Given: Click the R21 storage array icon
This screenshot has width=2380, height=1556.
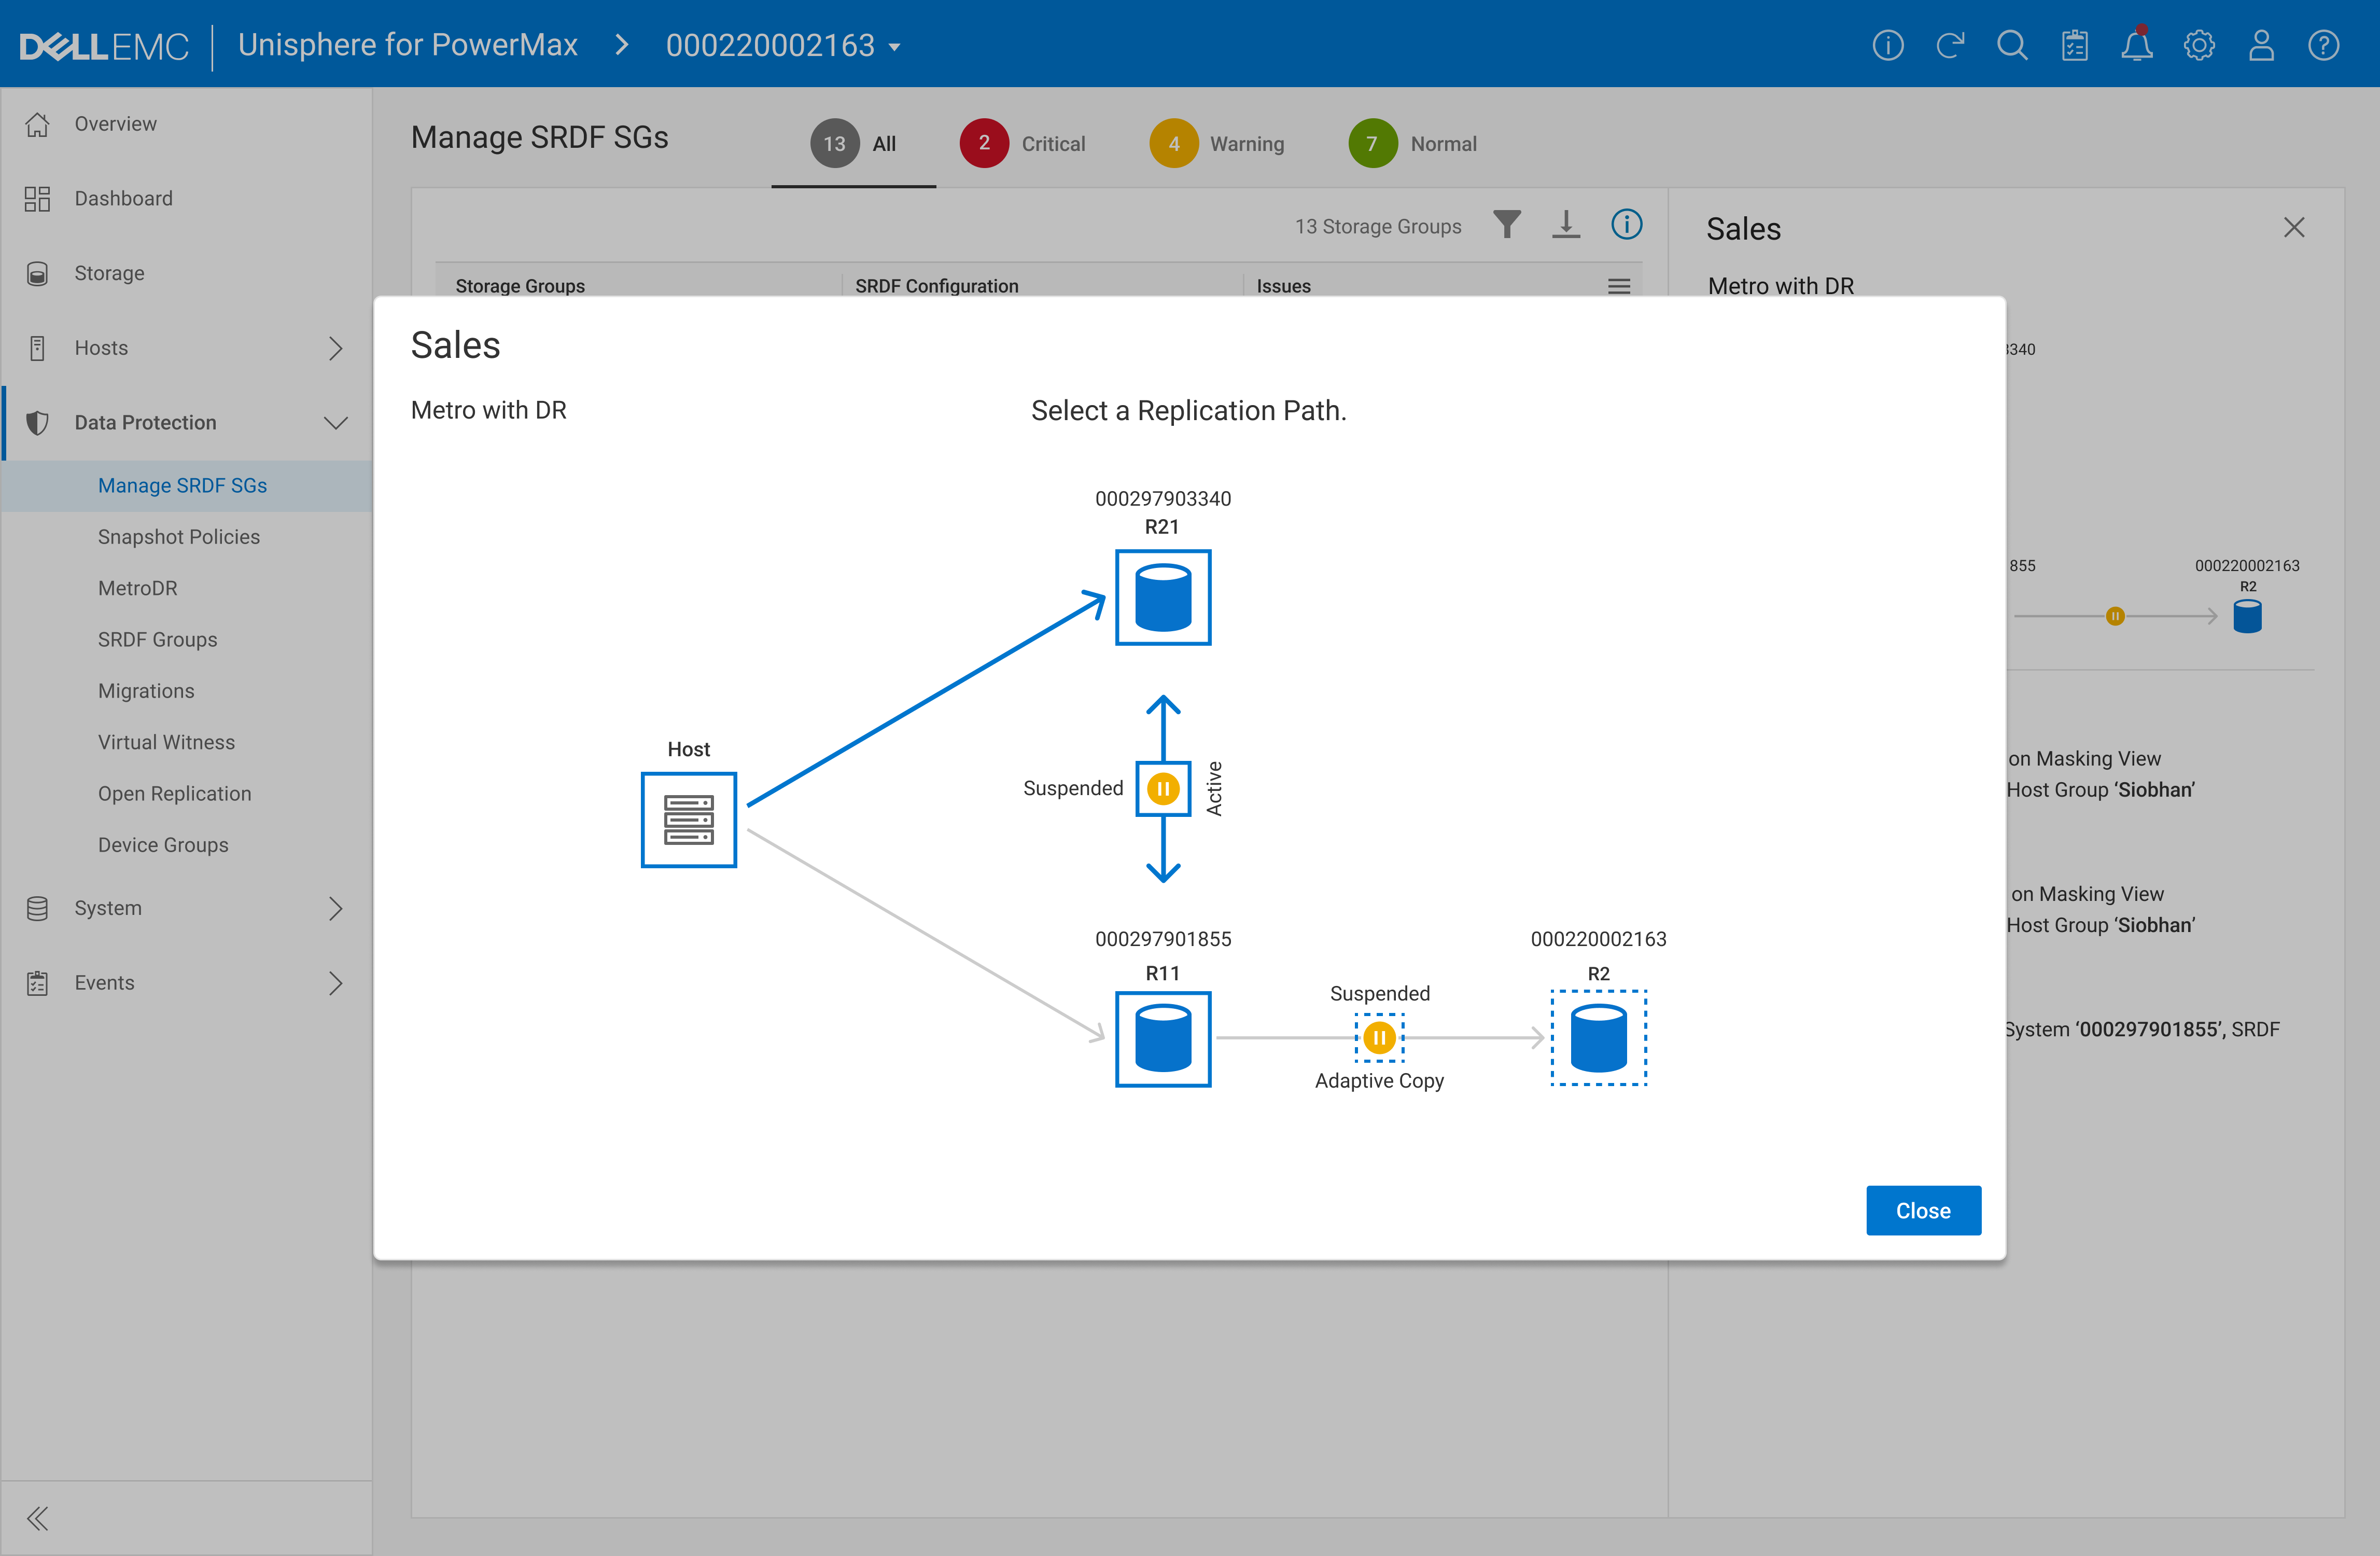Looking at the screenshot, I should point(1162,597).
